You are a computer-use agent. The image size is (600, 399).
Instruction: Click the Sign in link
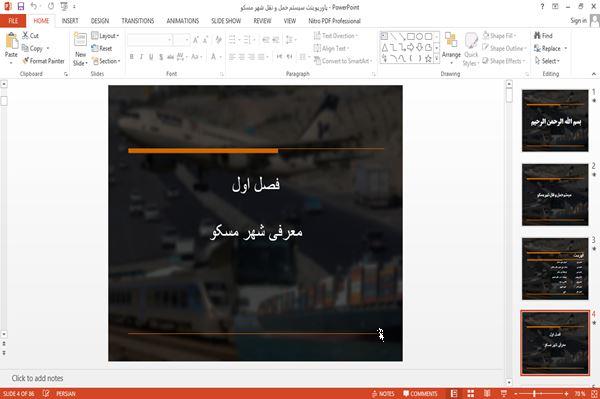coord(578,21)
